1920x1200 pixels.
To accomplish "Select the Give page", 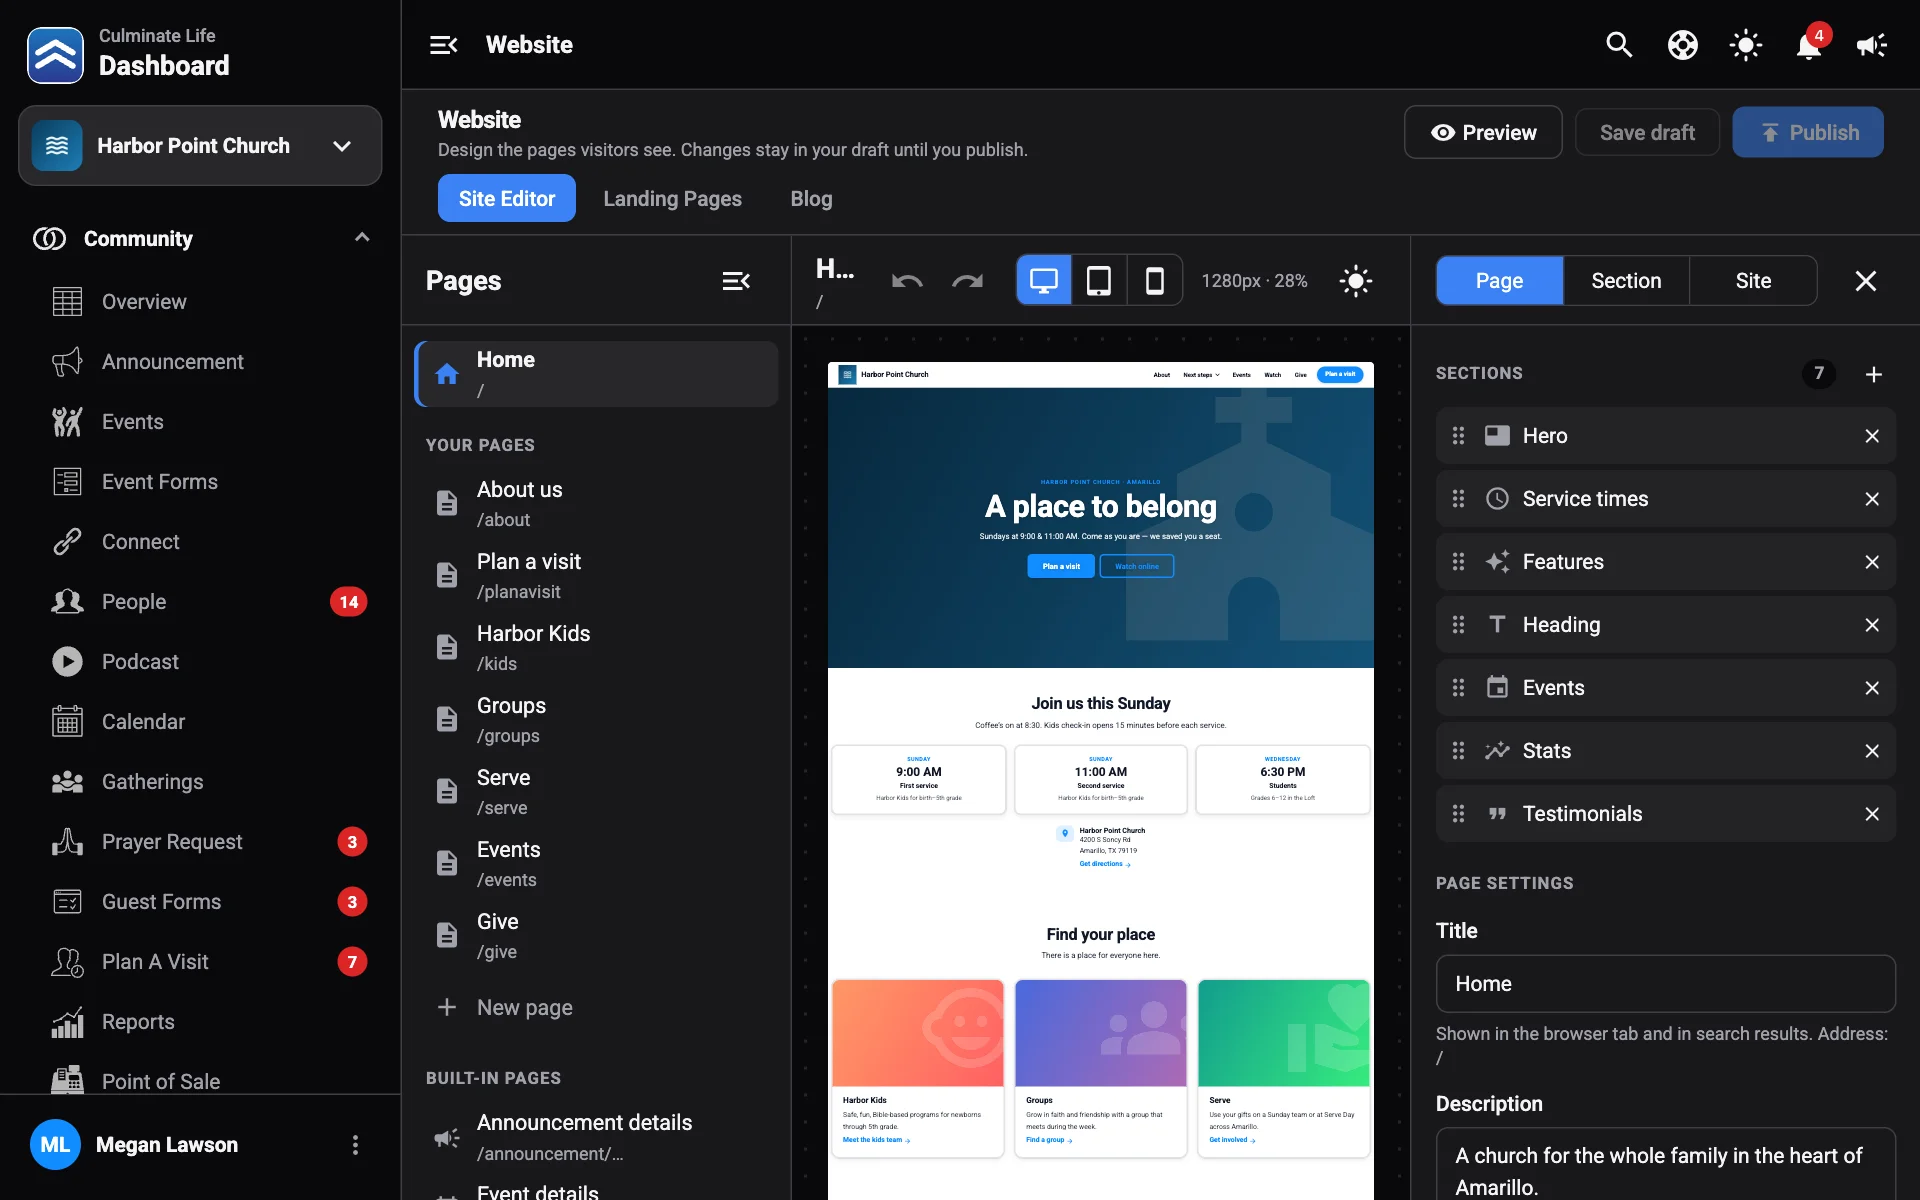I will [596, 935].
